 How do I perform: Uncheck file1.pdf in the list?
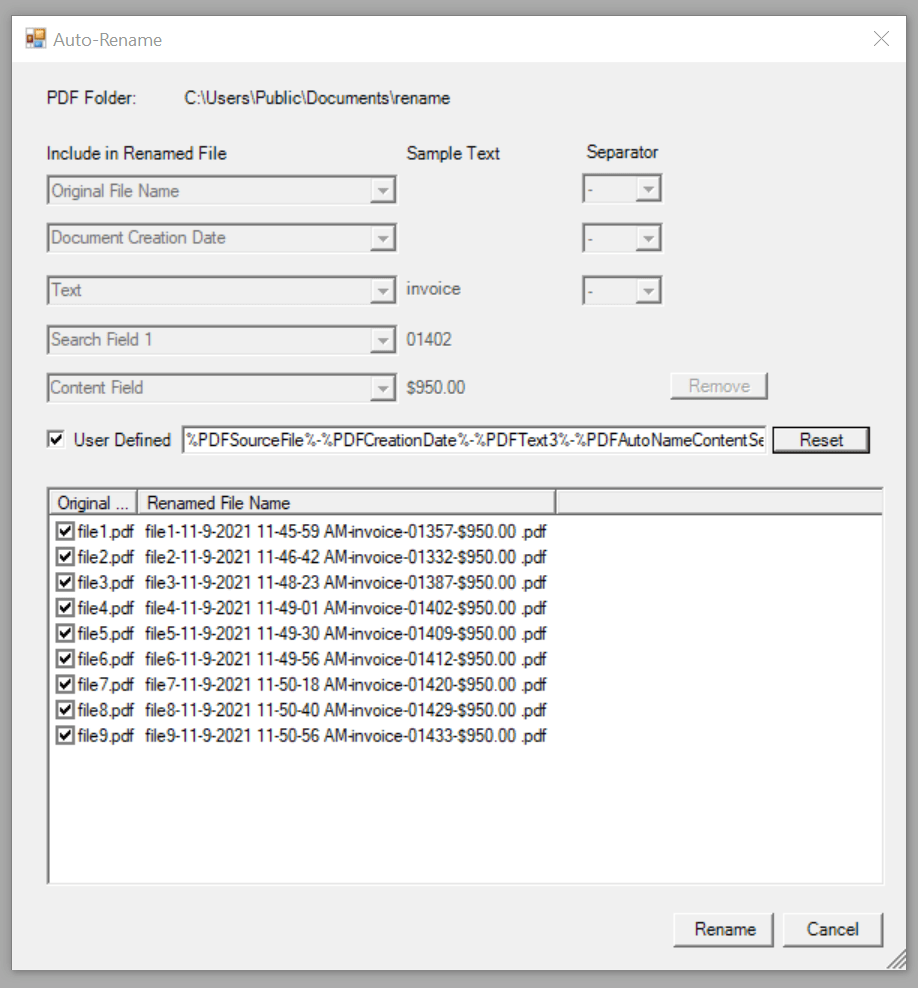(x=65, y=531)
